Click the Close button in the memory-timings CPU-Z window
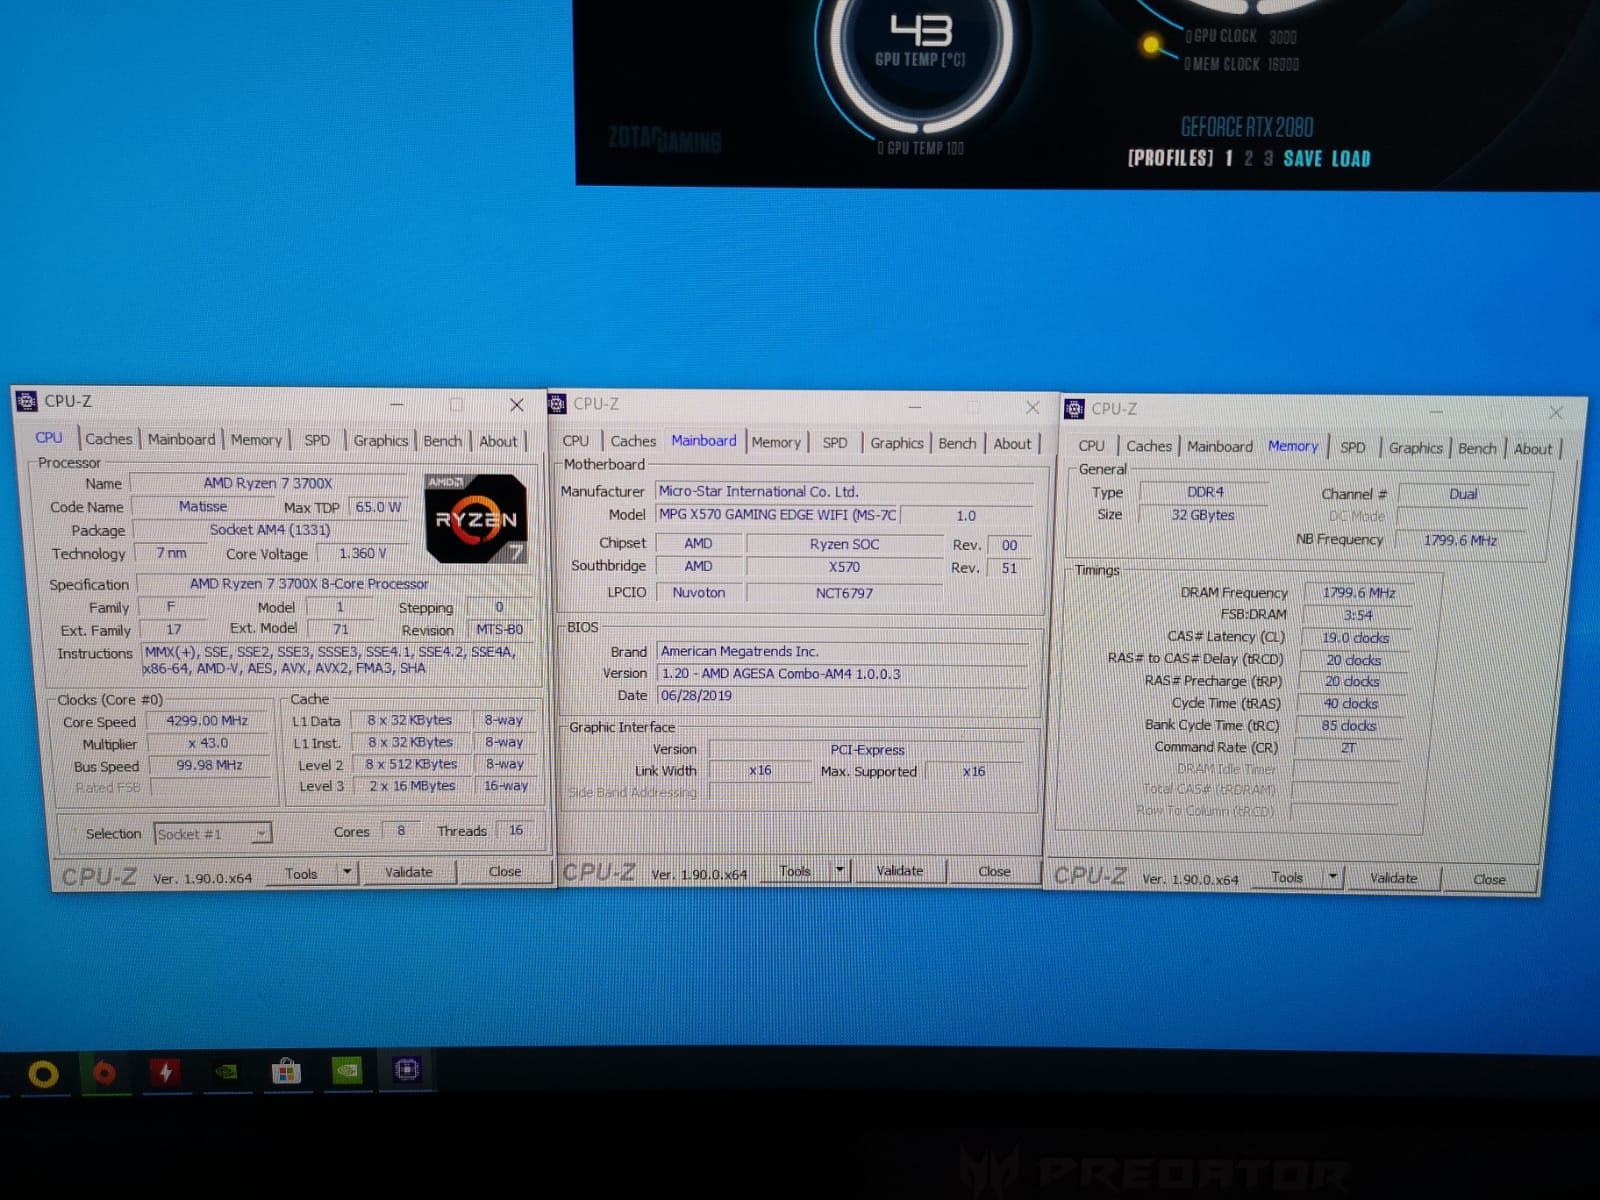This screenshot has height=1200, width=1600. point(1489,879)
